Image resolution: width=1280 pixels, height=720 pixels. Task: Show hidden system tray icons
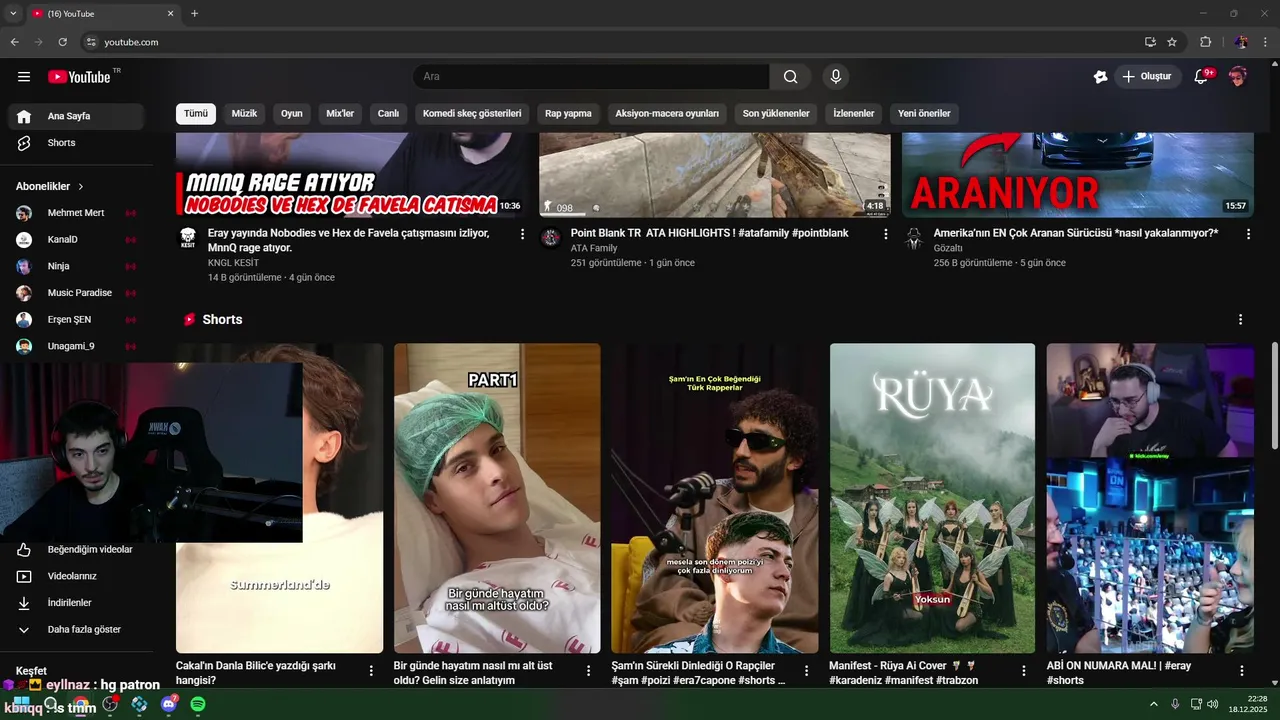point(1156,705)
